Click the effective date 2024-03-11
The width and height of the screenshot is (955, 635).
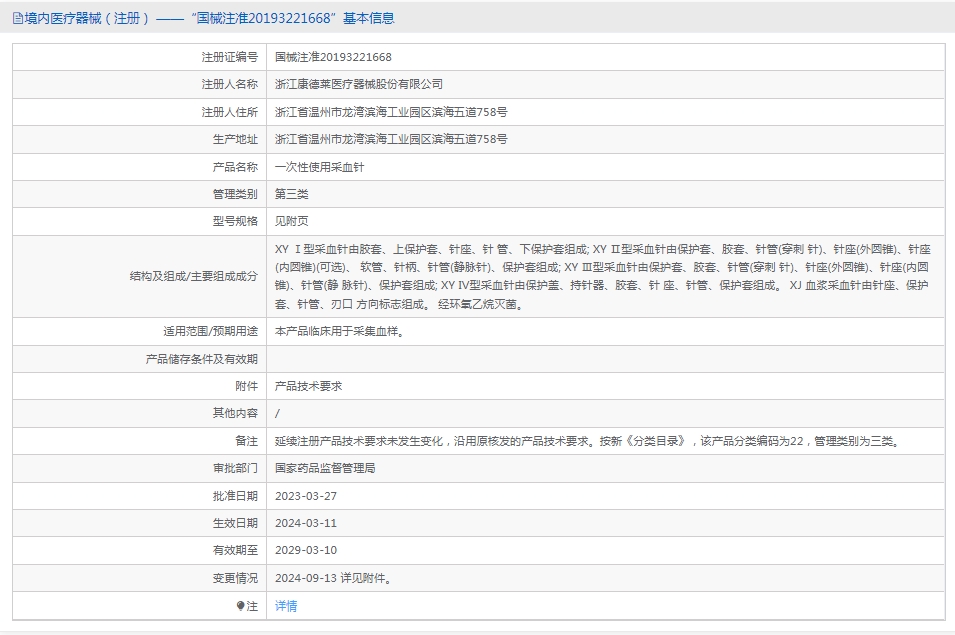(x=306, y=523)
